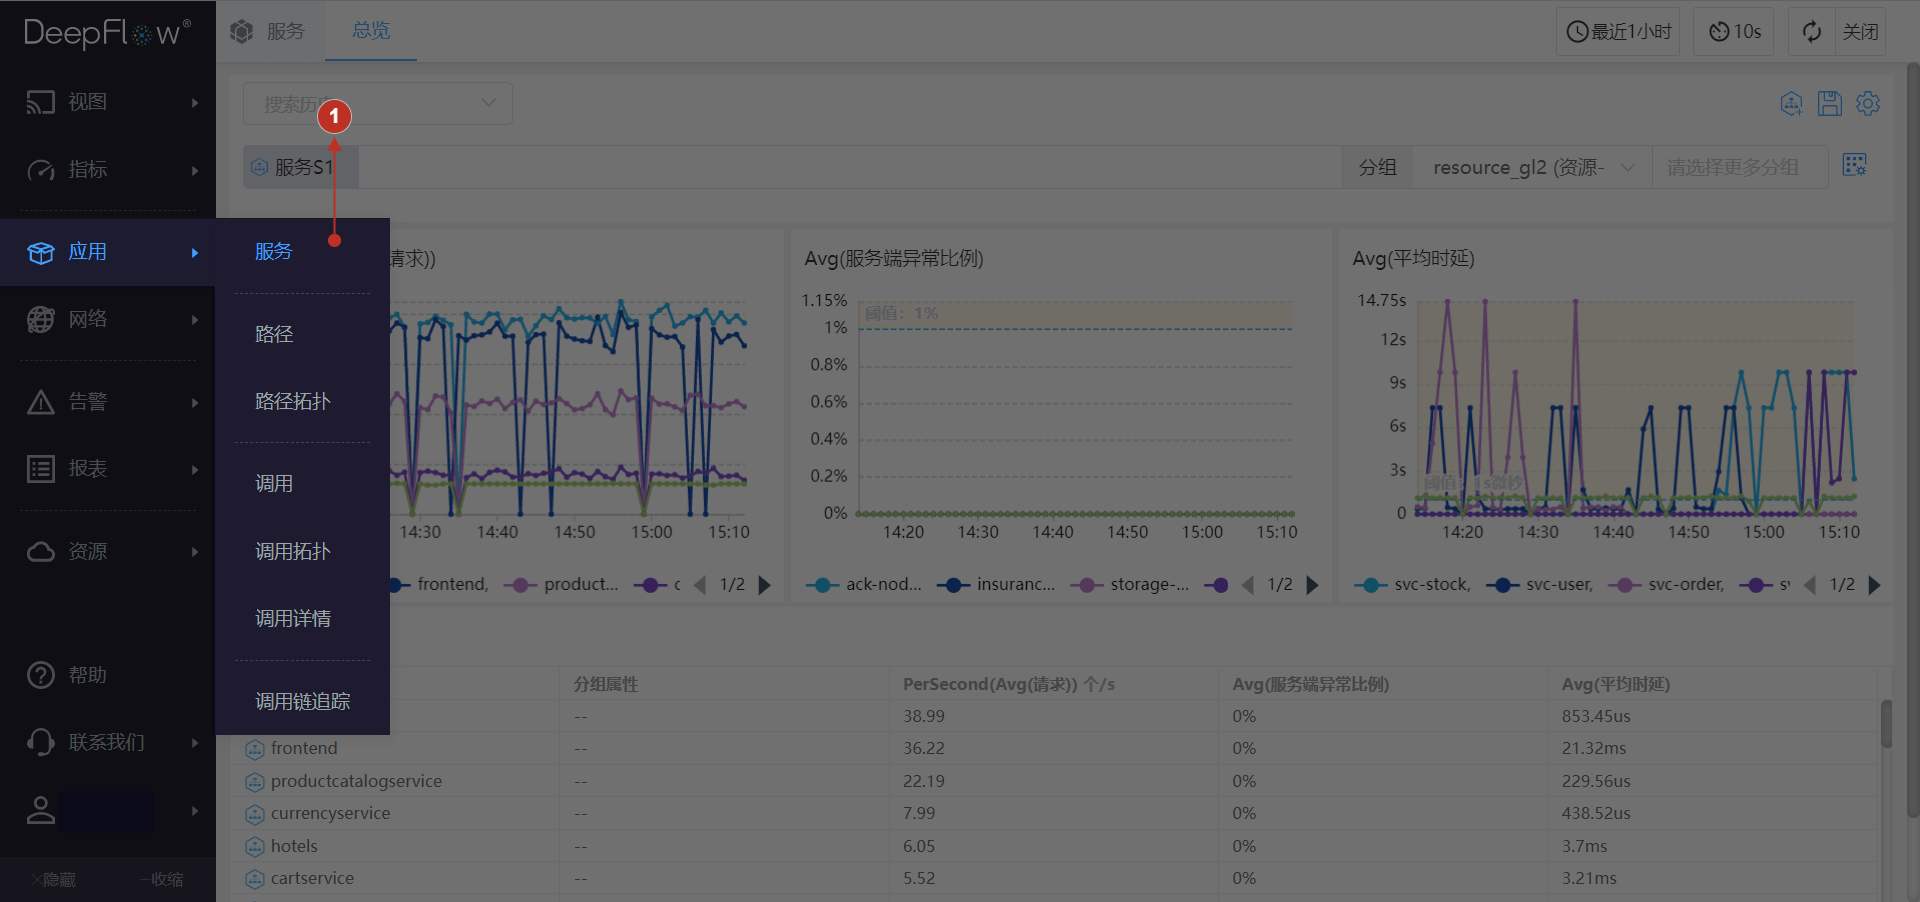
Task: Open the 视图 section in the sidebar
Action: coord(85,101)
